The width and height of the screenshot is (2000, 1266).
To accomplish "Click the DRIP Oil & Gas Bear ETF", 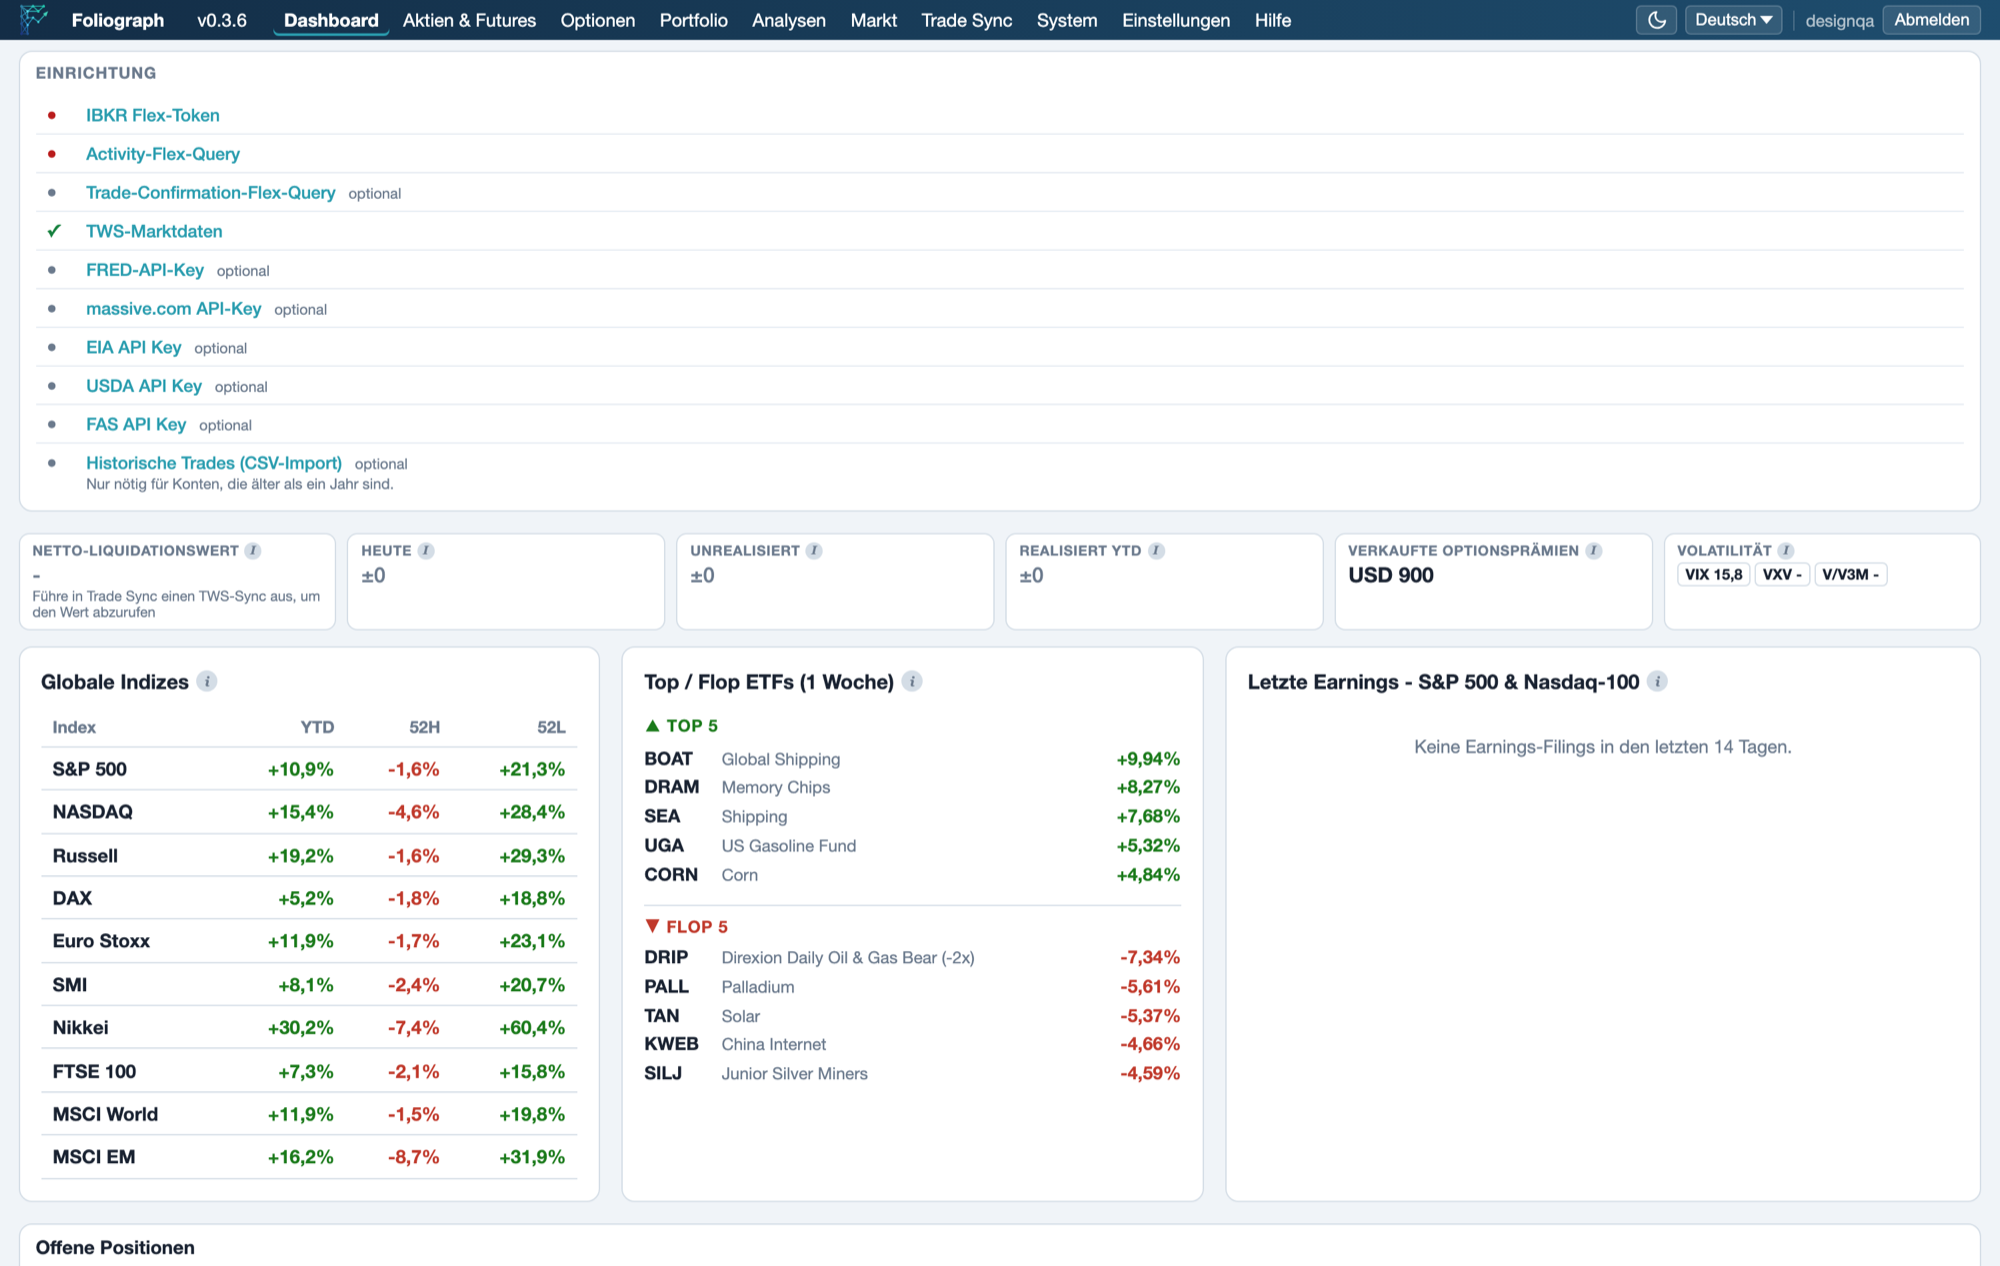I will pyautogui.click(x=912, y=957).
